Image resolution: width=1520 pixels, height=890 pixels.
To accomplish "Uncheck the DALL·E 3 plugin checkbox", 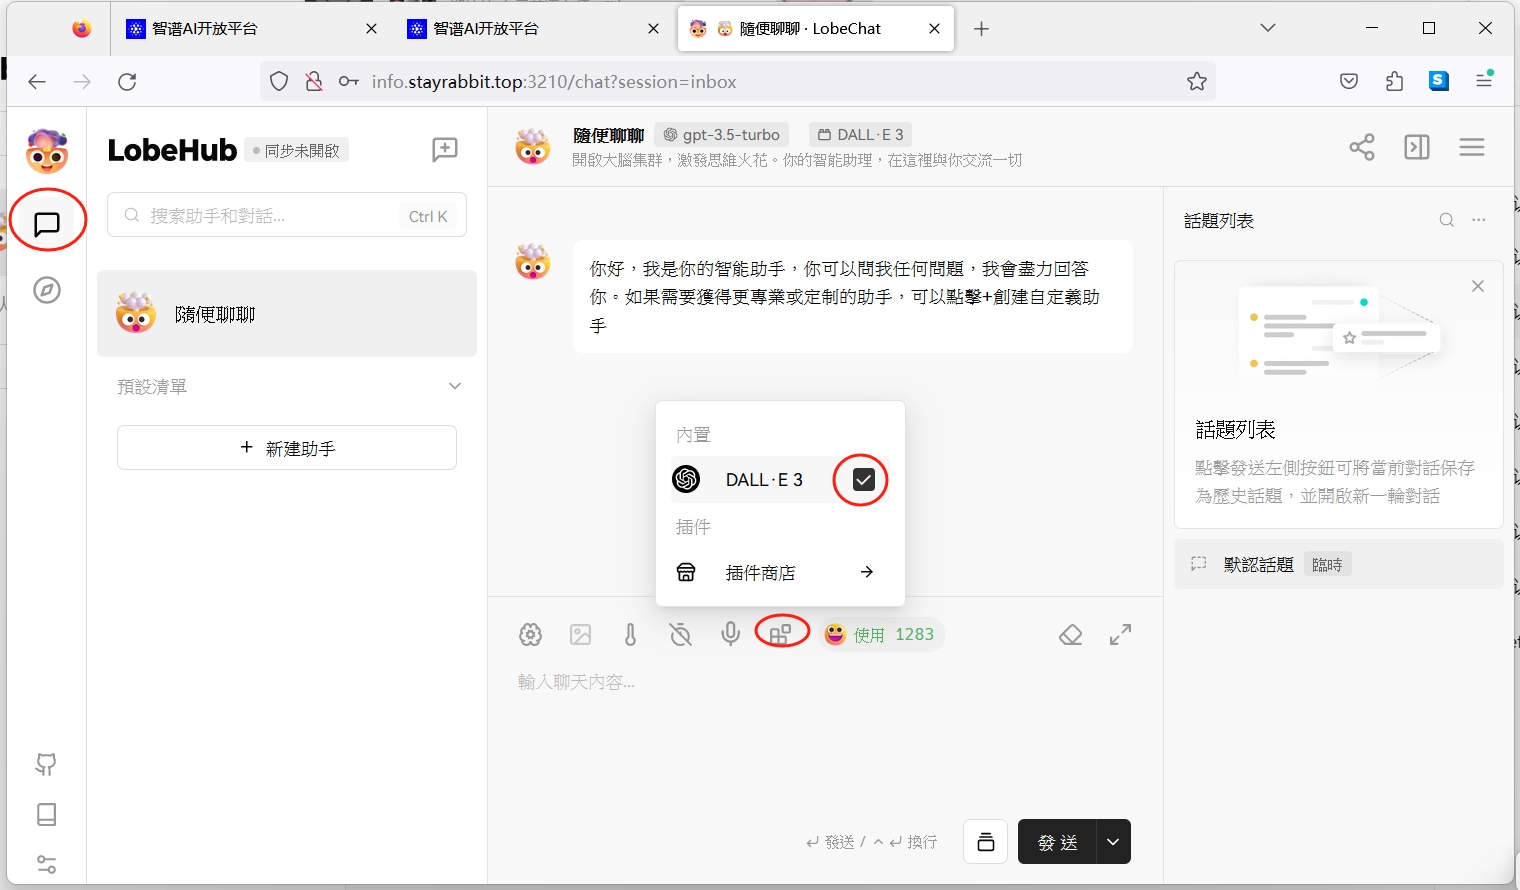I will coord(864,480).
